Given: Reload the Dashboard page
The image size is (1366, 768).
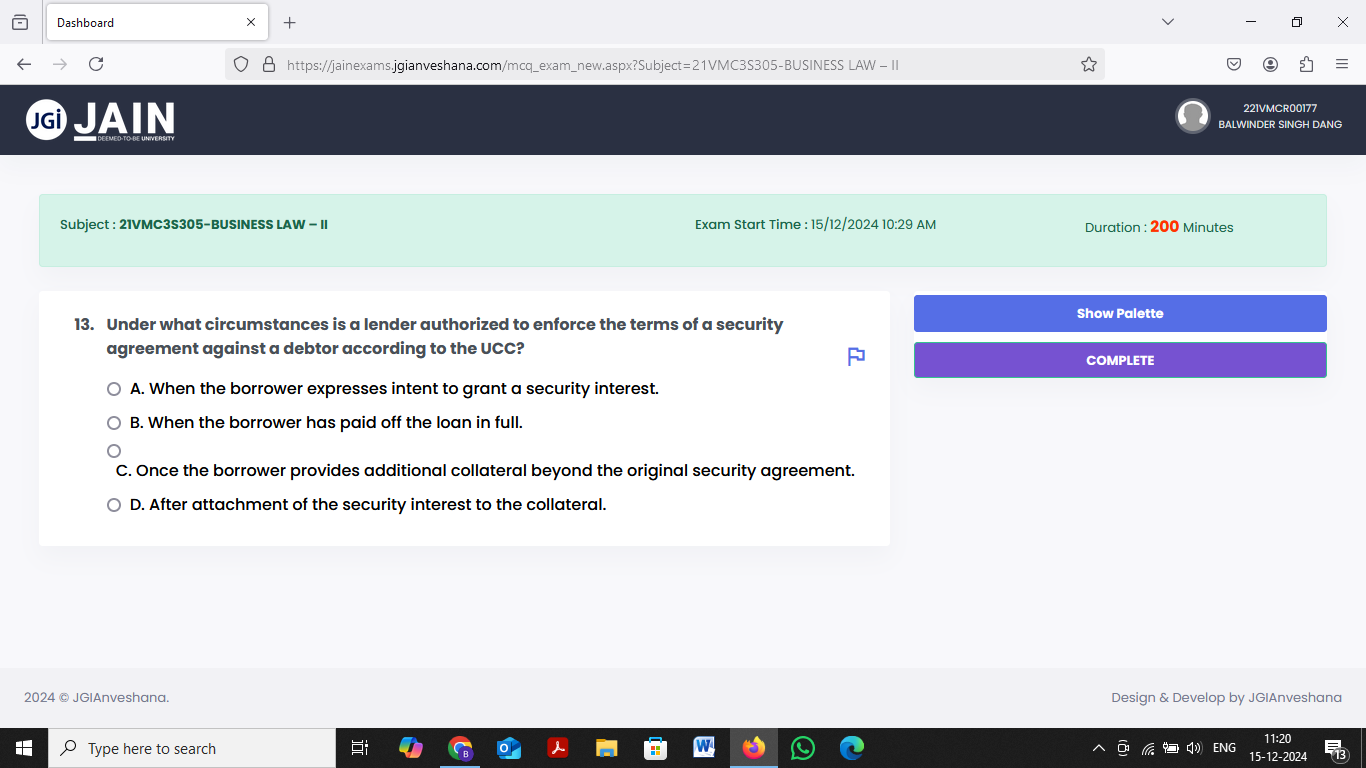Looking at the screenshot, I should 95,63.
